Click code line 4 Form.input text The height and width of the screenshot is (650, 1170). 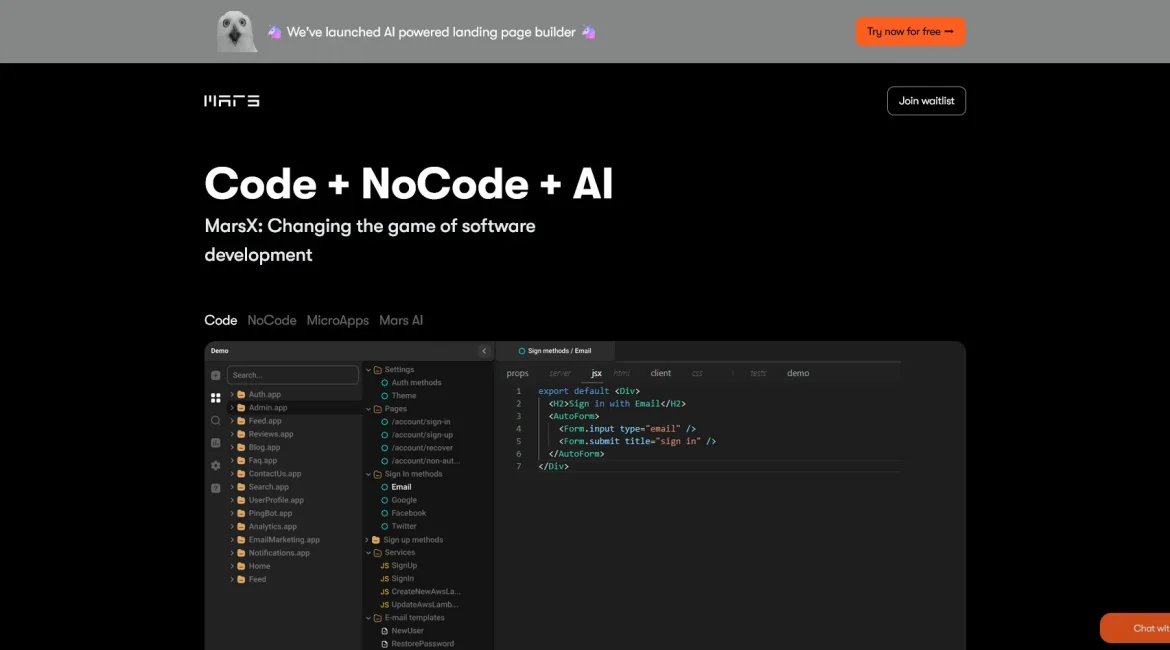click(x=628, y=428)
